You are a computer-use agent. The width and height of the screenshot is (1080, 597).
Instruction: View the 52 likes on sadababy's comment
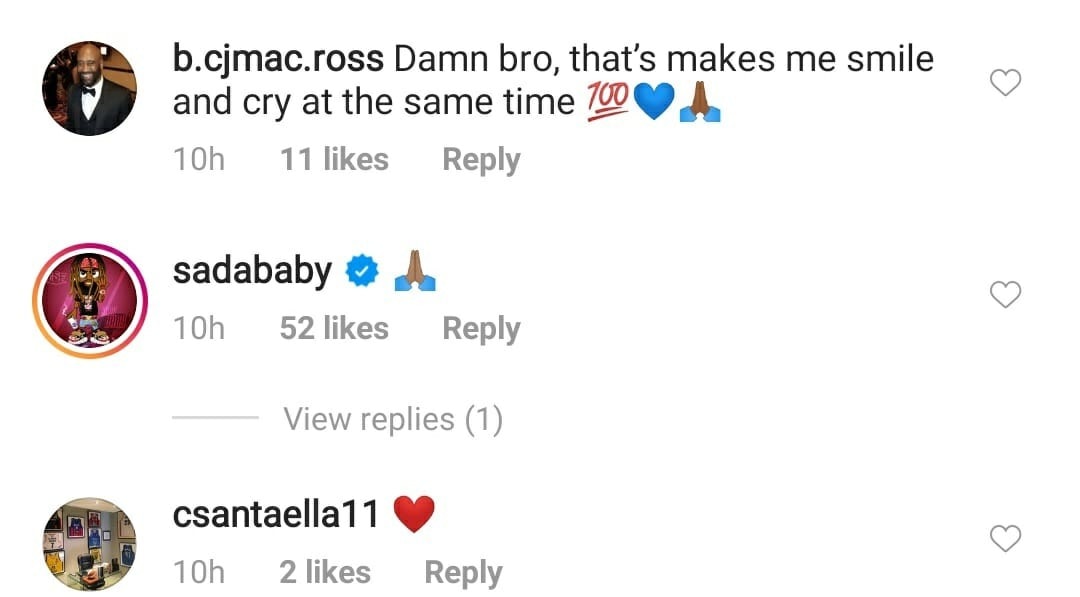pyautogui.click(x=334, y=328)
